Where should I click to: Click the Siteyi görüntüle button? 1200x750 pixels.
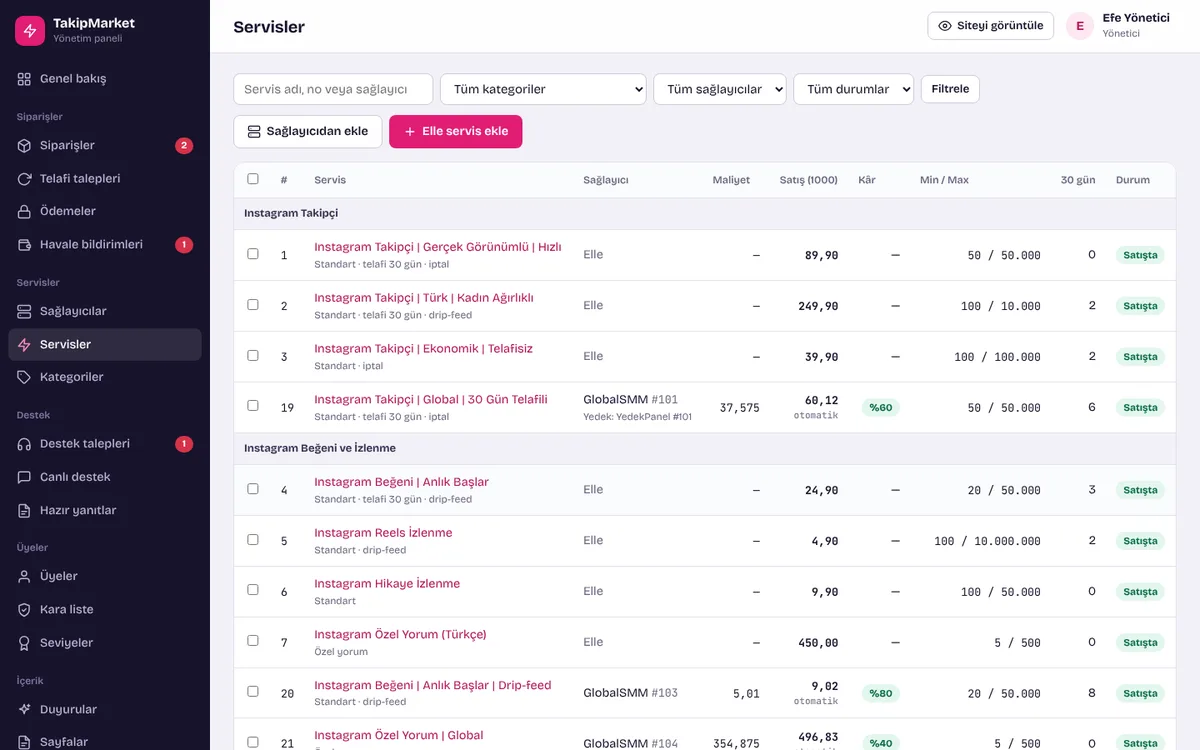pyautogui.click(x=991, y=26)
